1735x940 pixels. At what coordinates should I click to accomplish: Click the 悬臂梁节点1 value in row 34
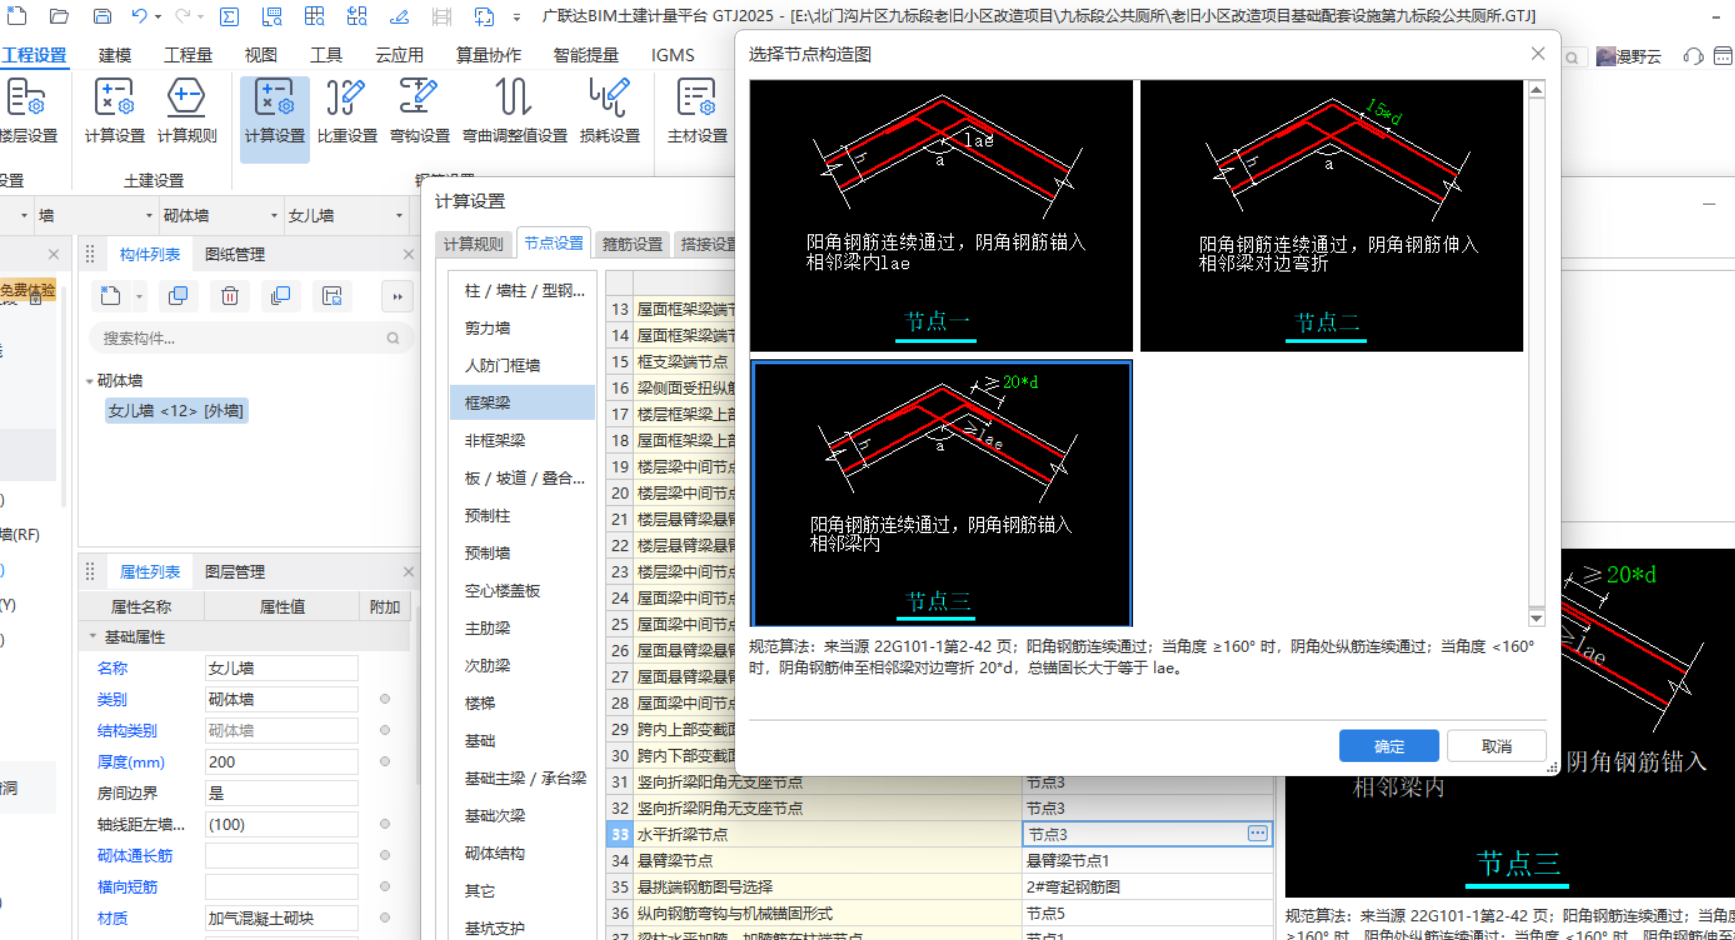tap(1147, 860)
